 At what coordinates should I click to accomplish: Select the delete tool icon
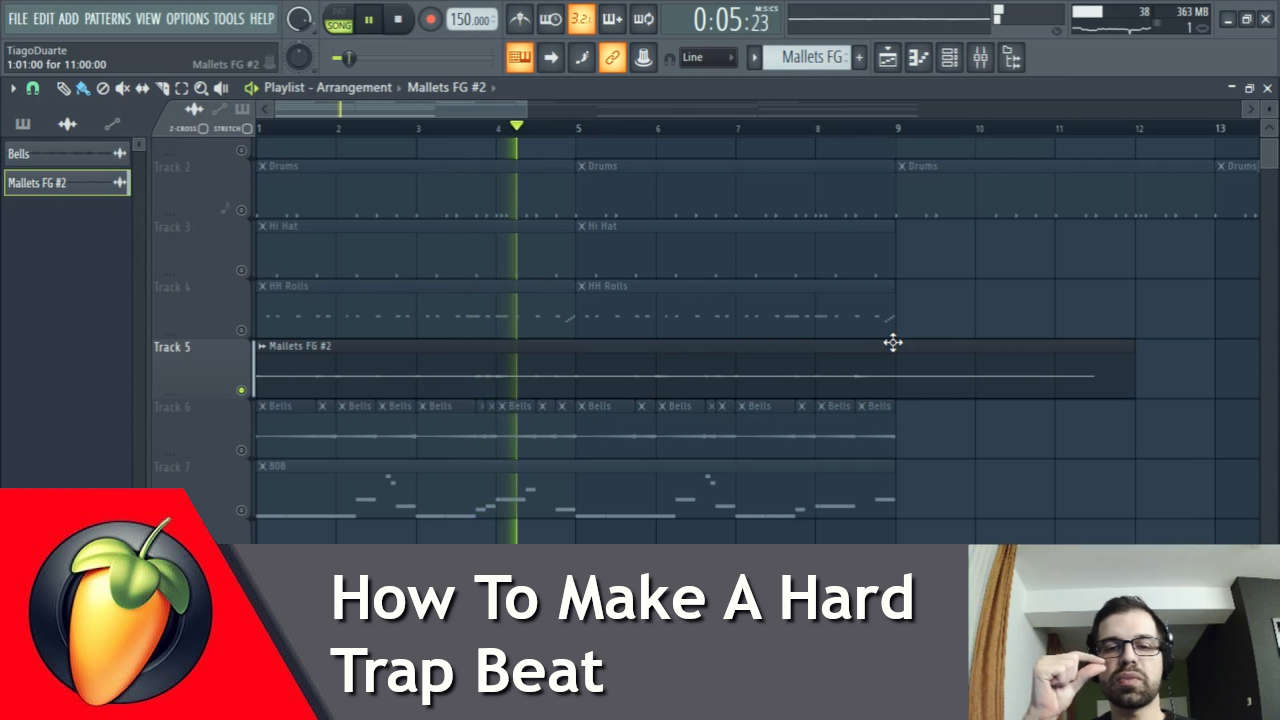(x=102, y=88)
